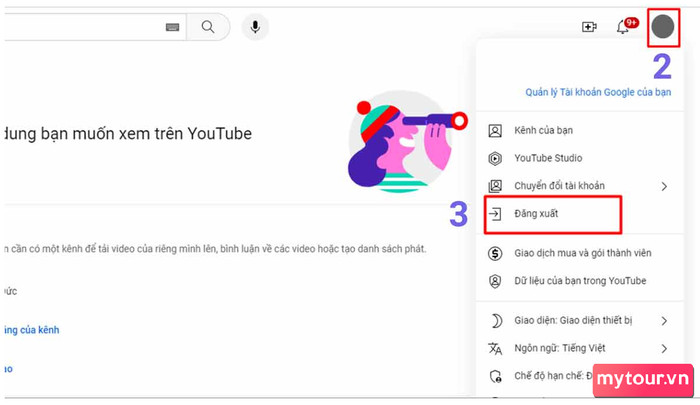The height and width of the screenshot is (405, 700).
Task: Click the Chuyển đổi tài khoản icon
Action: pos(495,186)
